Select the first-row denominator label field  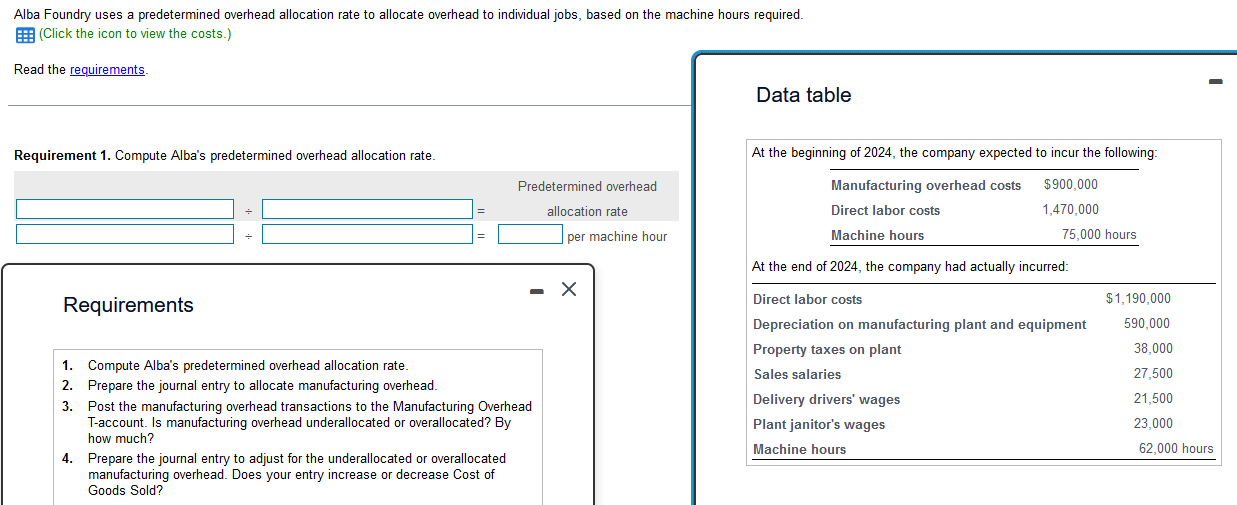point(368,209)
